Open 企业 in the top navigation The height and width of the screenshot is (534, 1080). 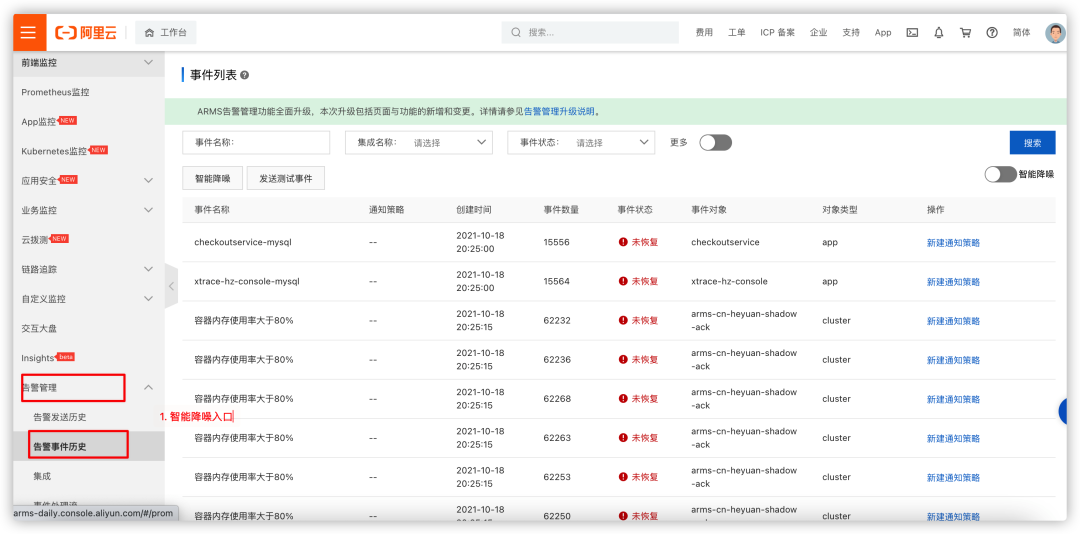818,32
